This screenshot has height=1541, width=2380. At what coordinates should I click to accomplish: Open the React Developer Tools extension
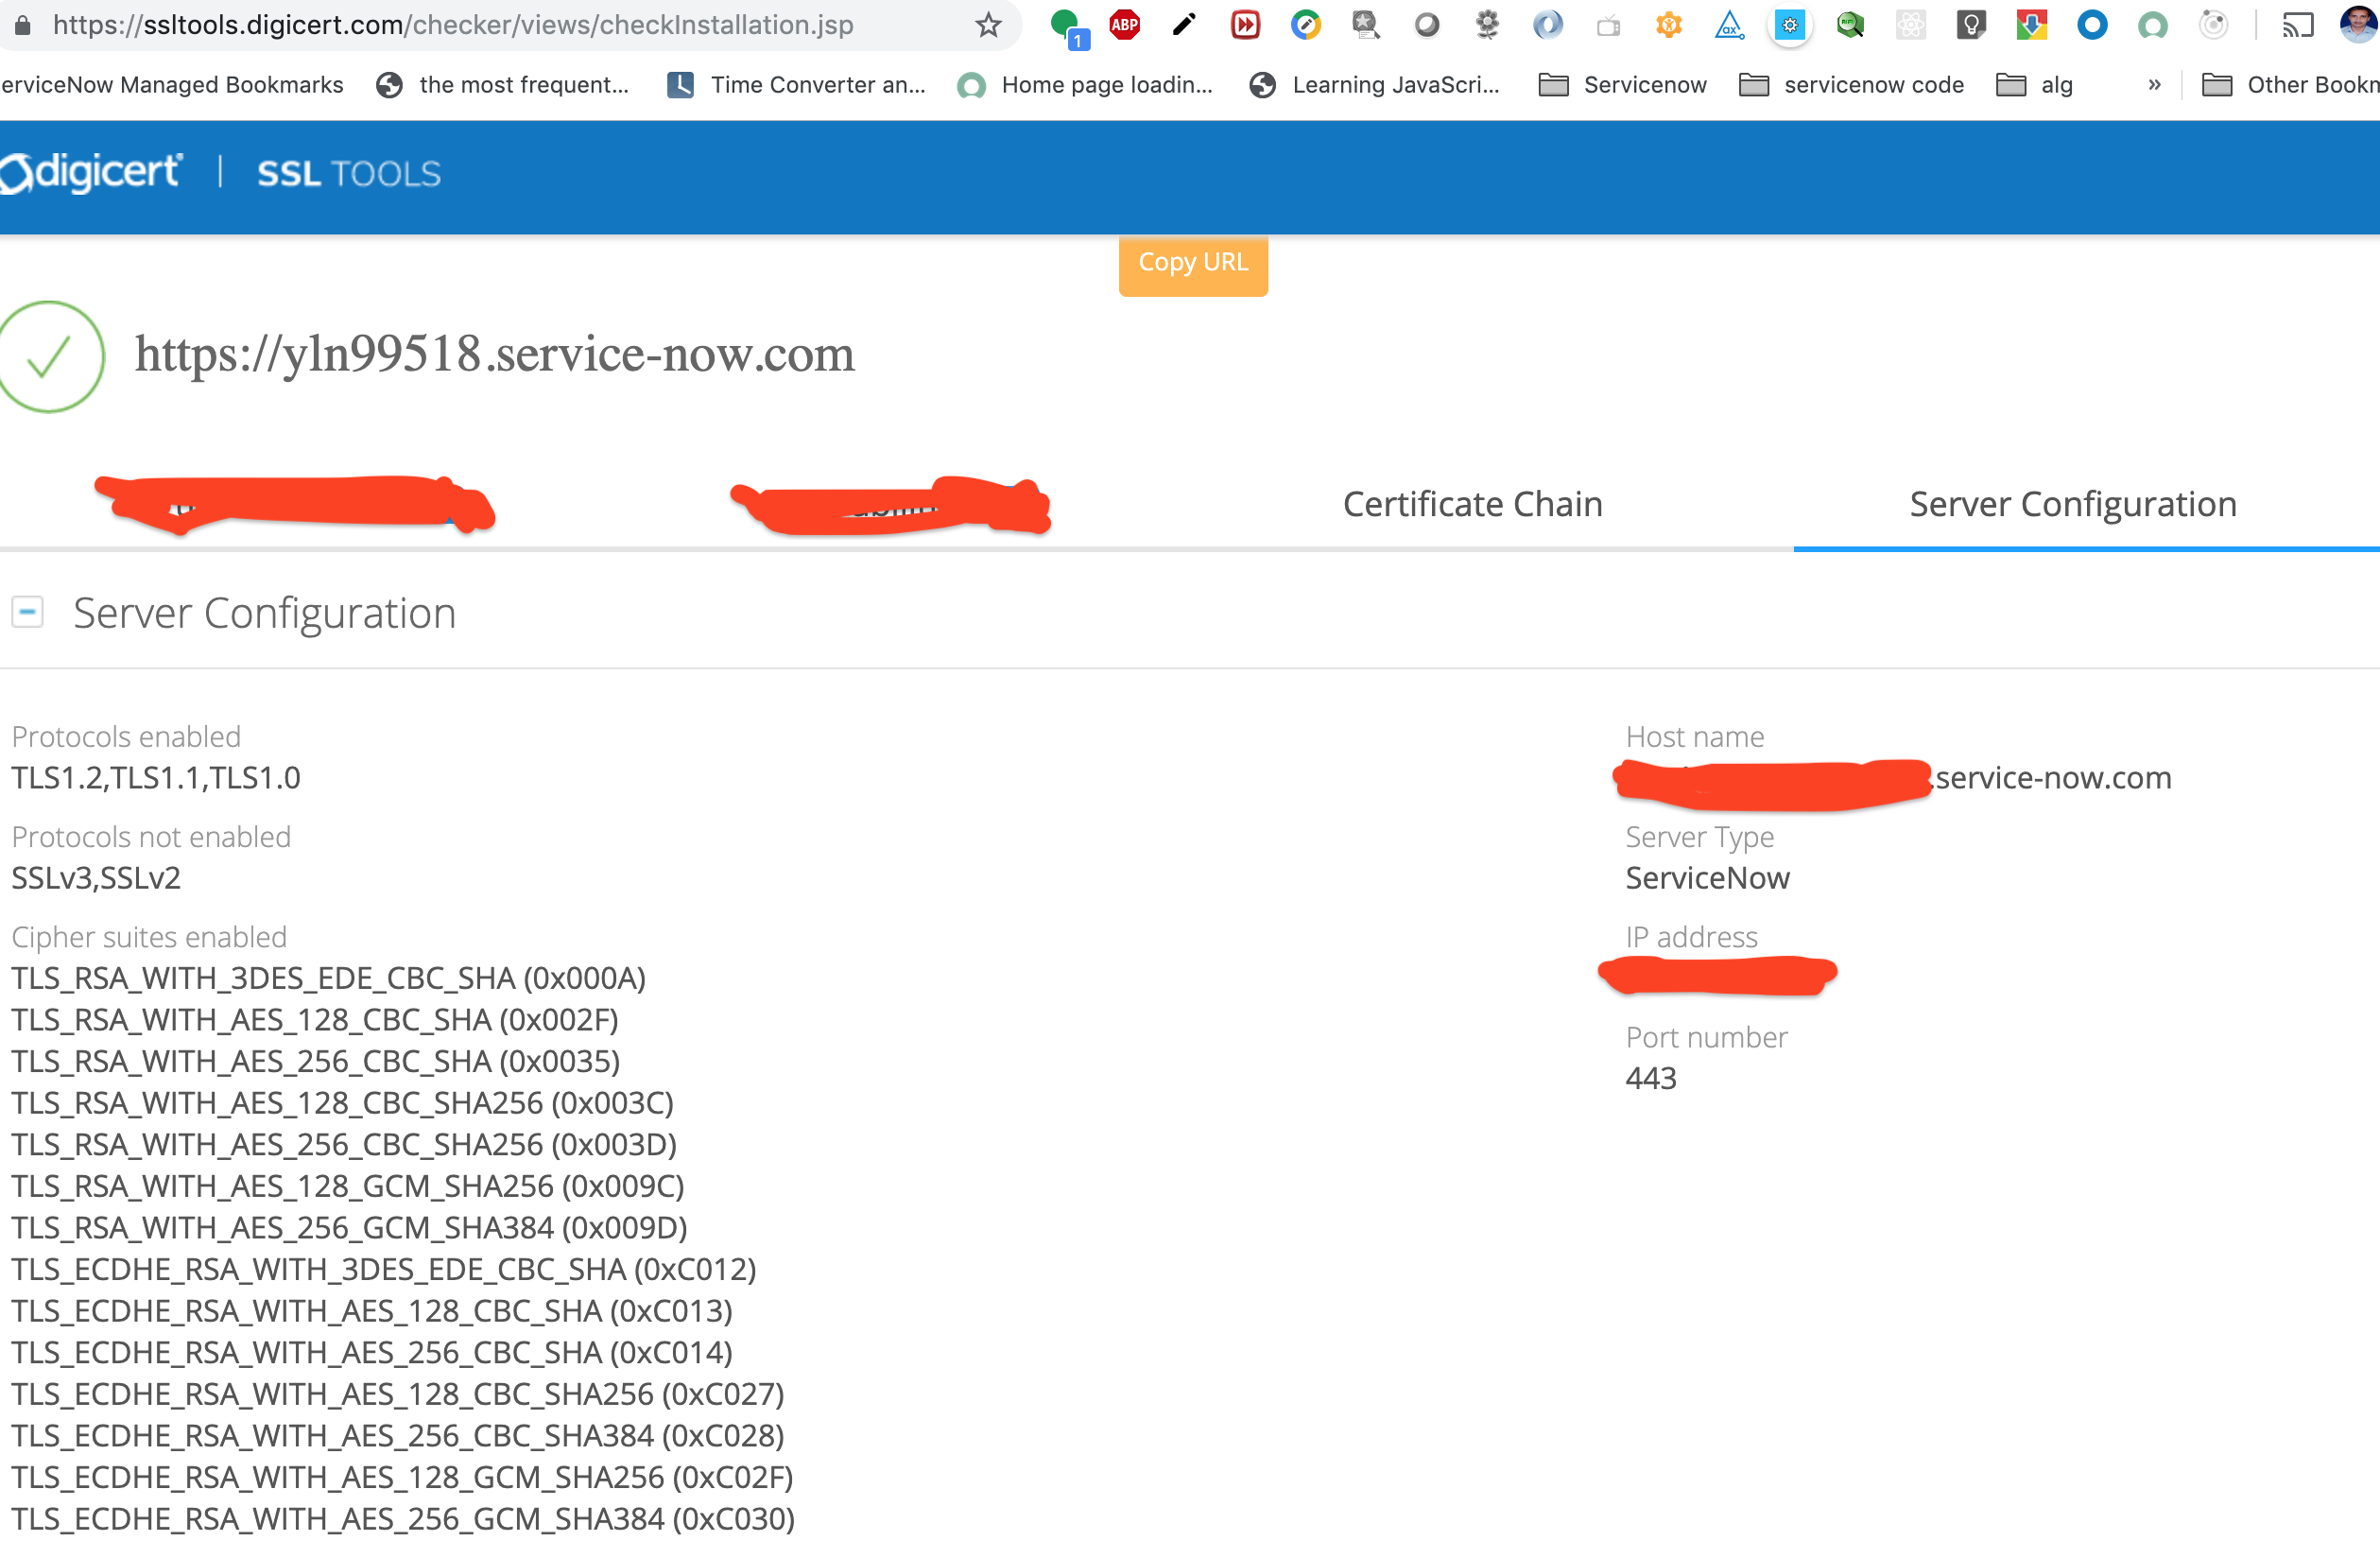[x=1910, y=24]
